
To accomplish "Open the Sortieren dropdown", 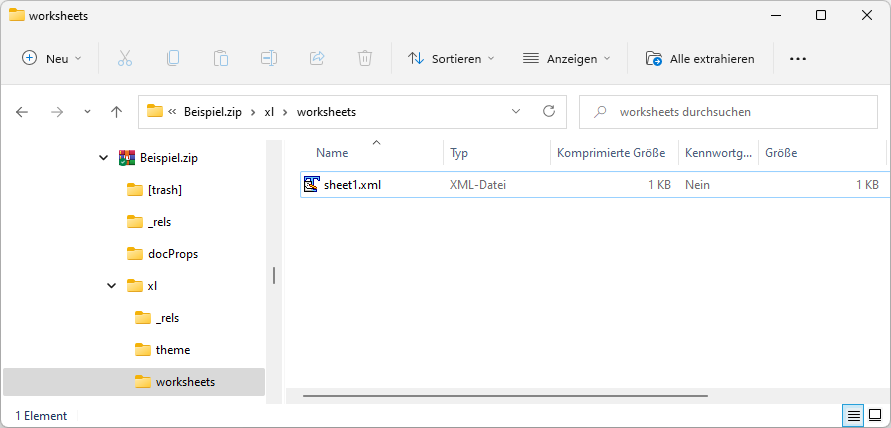I will coord(451,59).
